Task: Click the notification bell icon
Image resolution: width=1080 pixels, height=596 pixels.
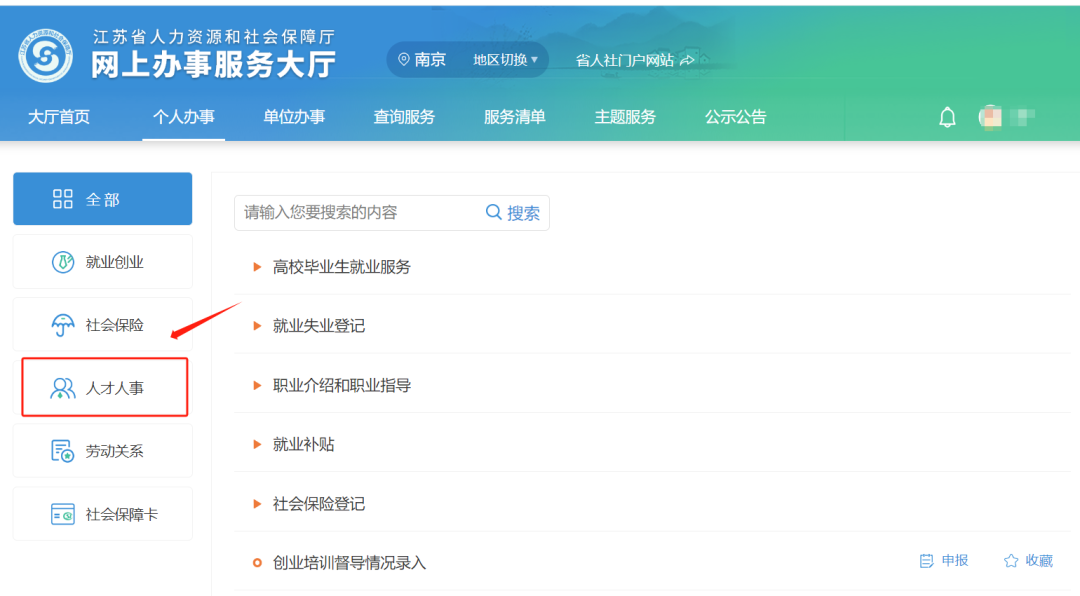Action: tap(947, 117)
